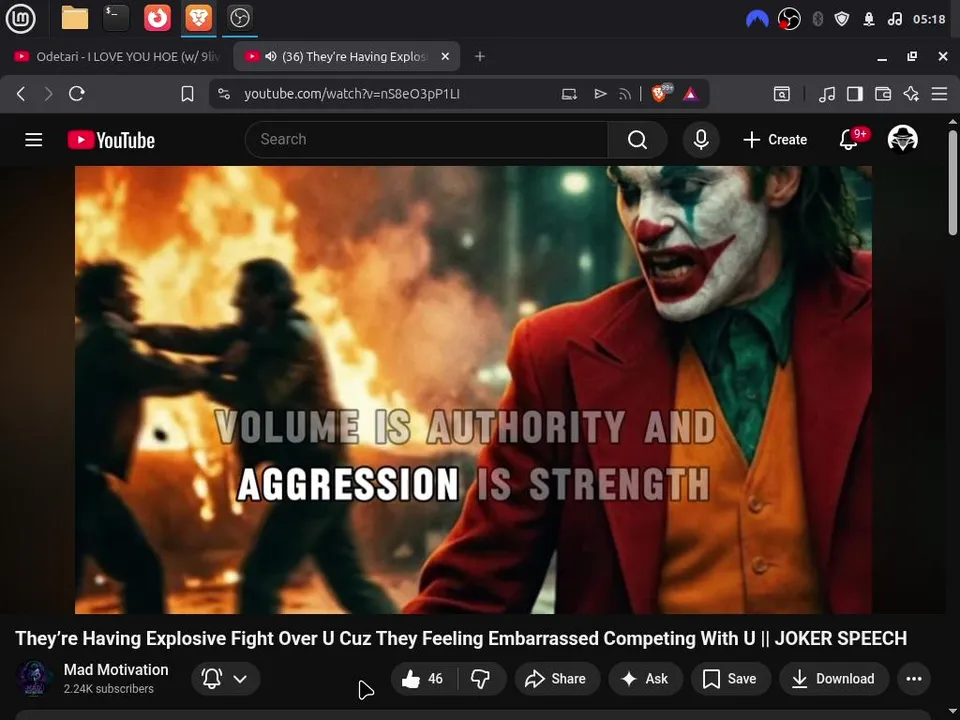Open the music note sound tray icon

894,19
